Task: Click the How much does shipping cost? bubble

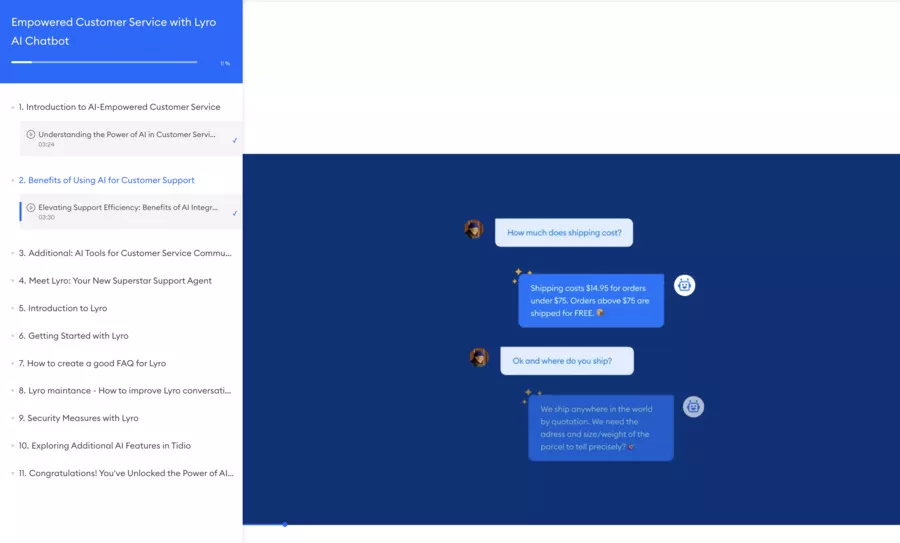Action: click(564, 232)
